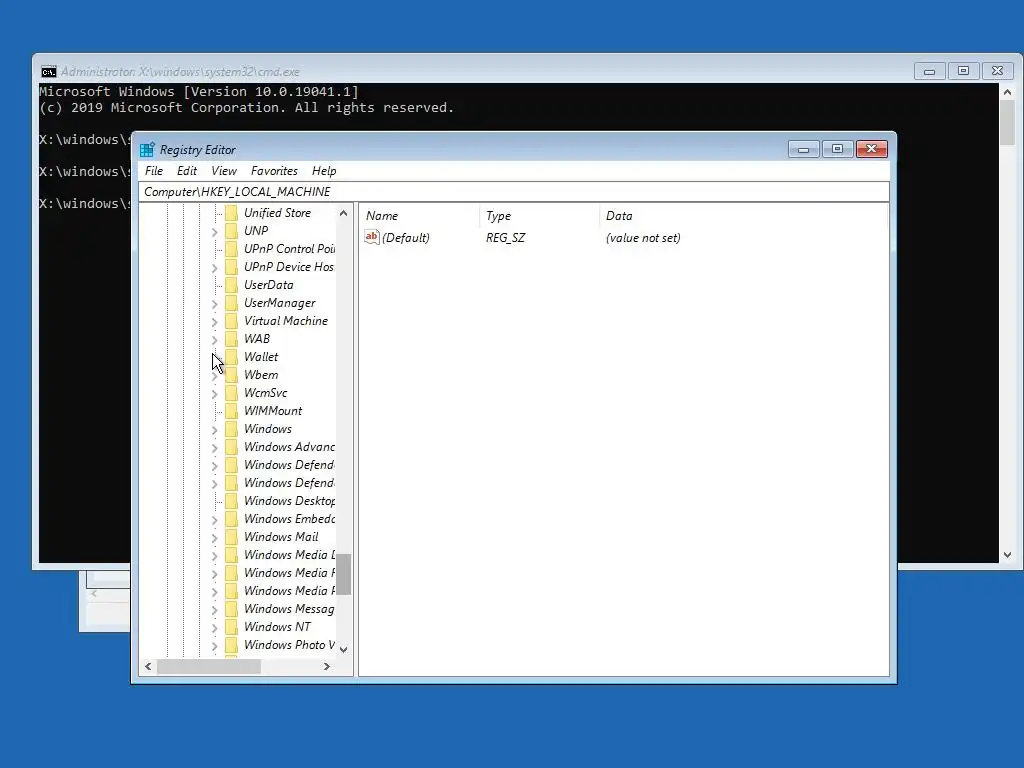The height and width of the screenshot is (768, 1024).
Task: Click the tree pane scroll down arrow
Action: [x=344, y=649]
